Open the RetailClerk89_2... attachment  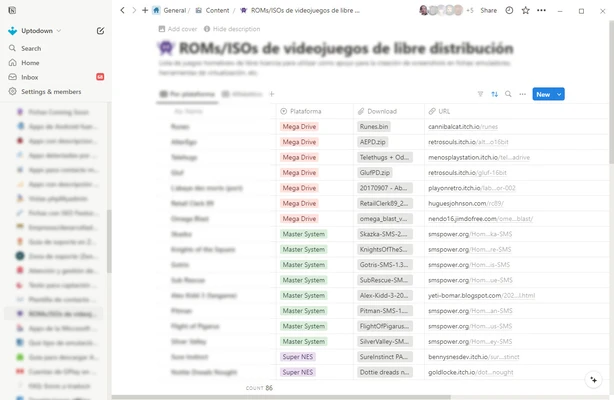384,203
